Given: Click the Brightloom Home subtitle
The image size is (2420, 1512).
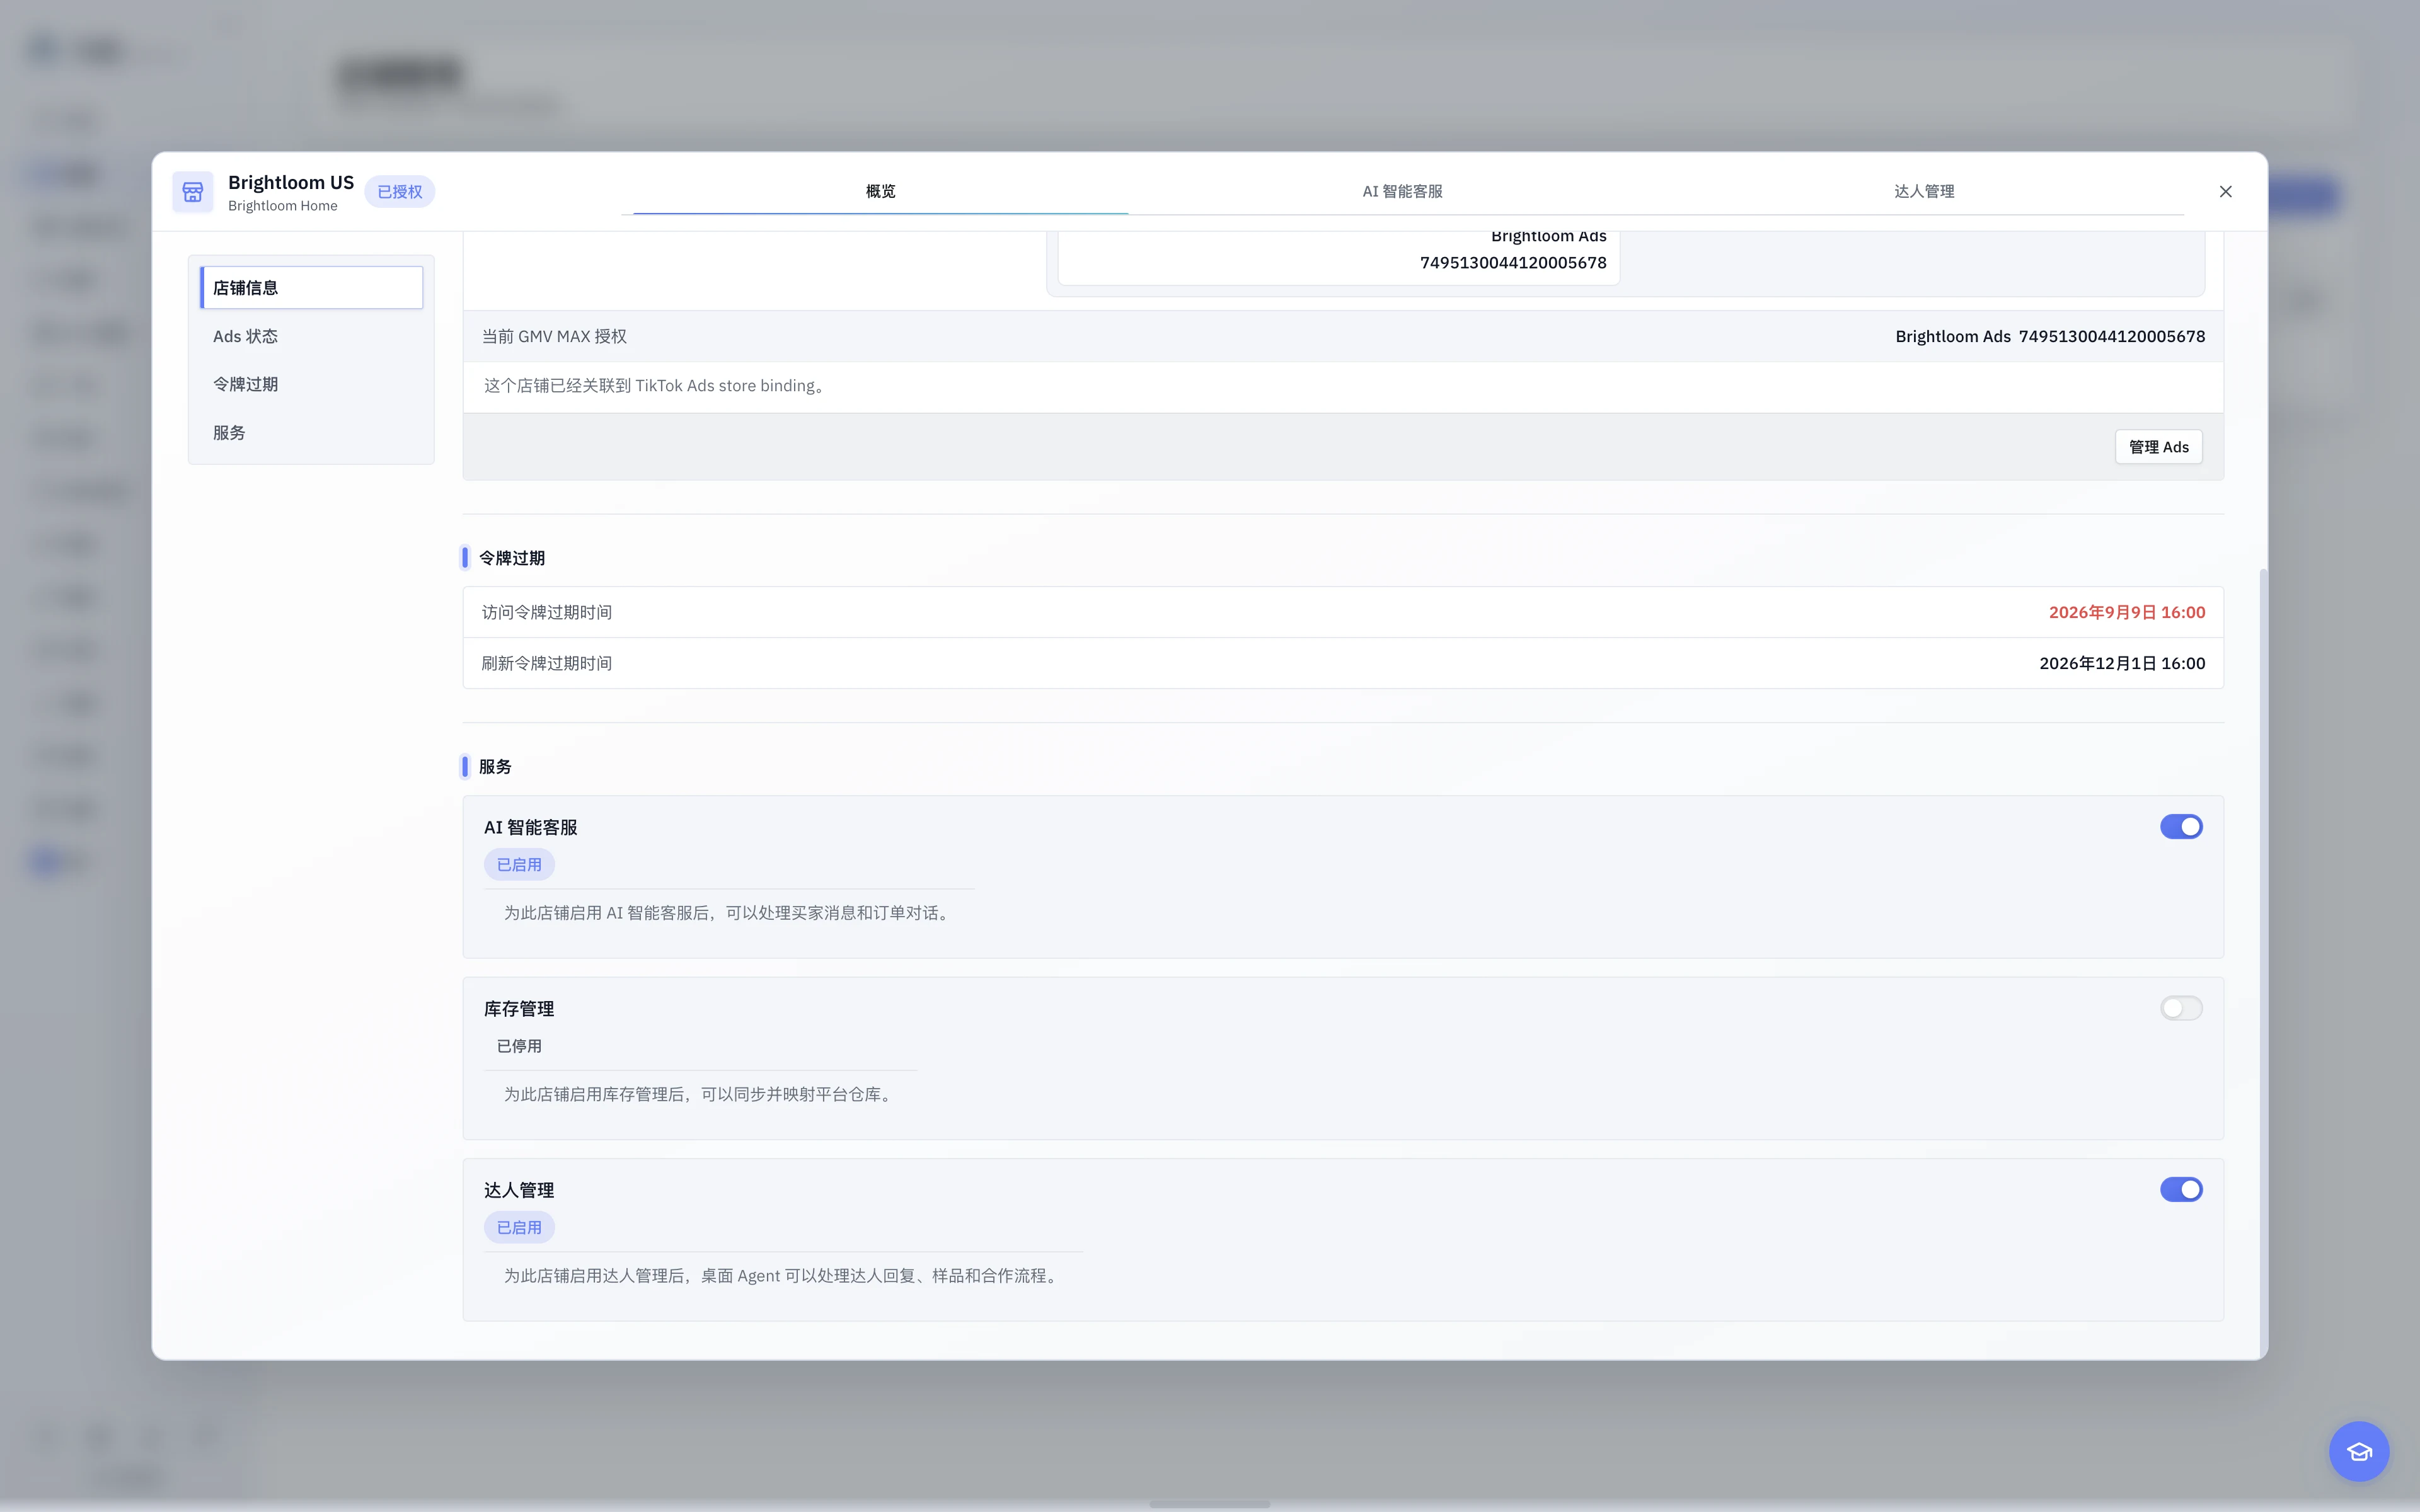Looking at the screenshot, I should point(283,206).
